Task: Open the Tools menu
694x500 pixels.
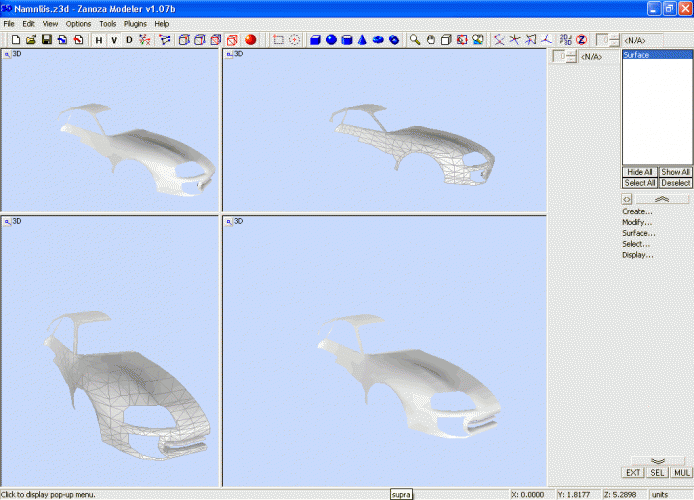Action: click(107, 23)
